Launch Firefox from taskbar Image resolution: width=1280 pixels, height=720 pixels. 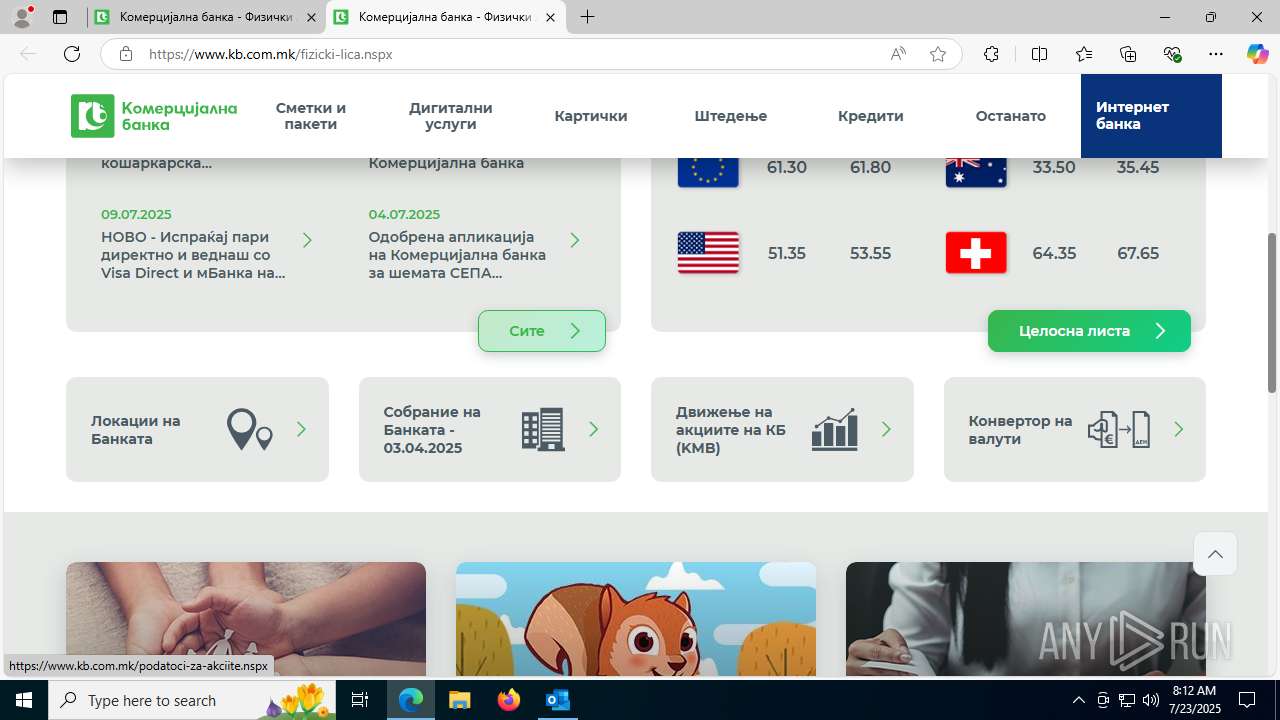click(x=509, y=700)
